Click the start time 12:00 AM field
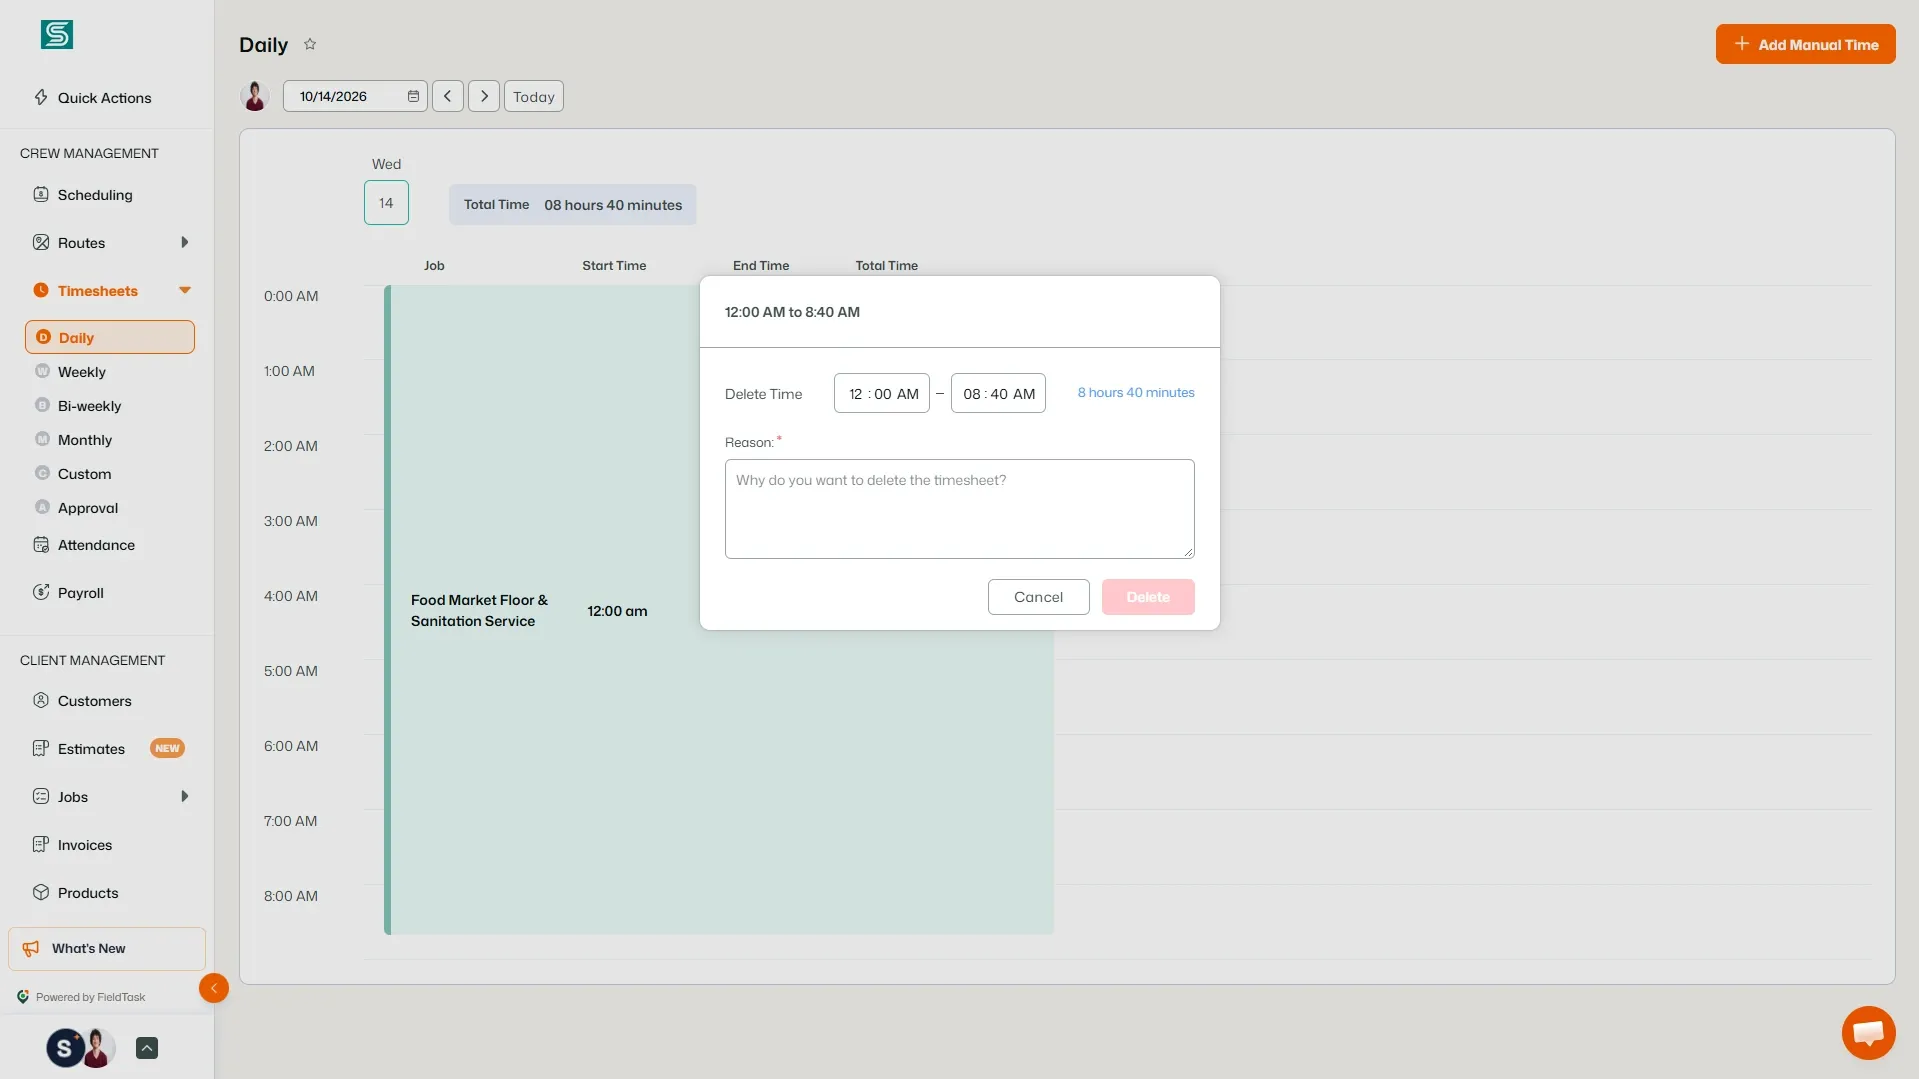This screenshot has width=1919, height=1079. point(882,393)
